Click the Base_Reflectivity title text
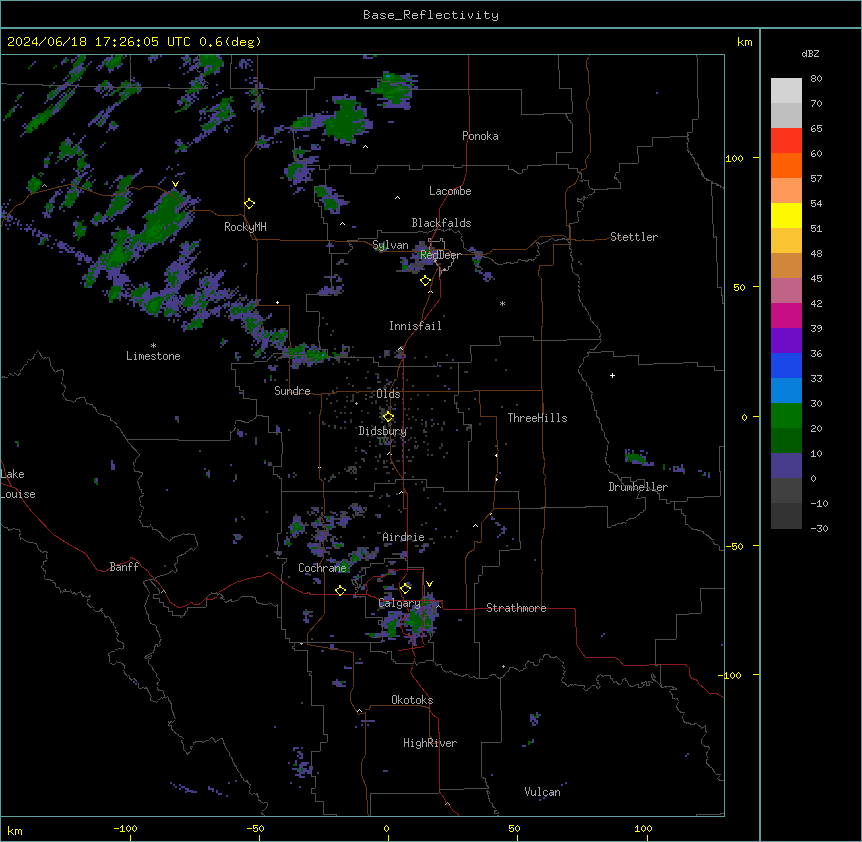Image resolution: width=862 pixels, height=842 pixels. click(430, 15)
